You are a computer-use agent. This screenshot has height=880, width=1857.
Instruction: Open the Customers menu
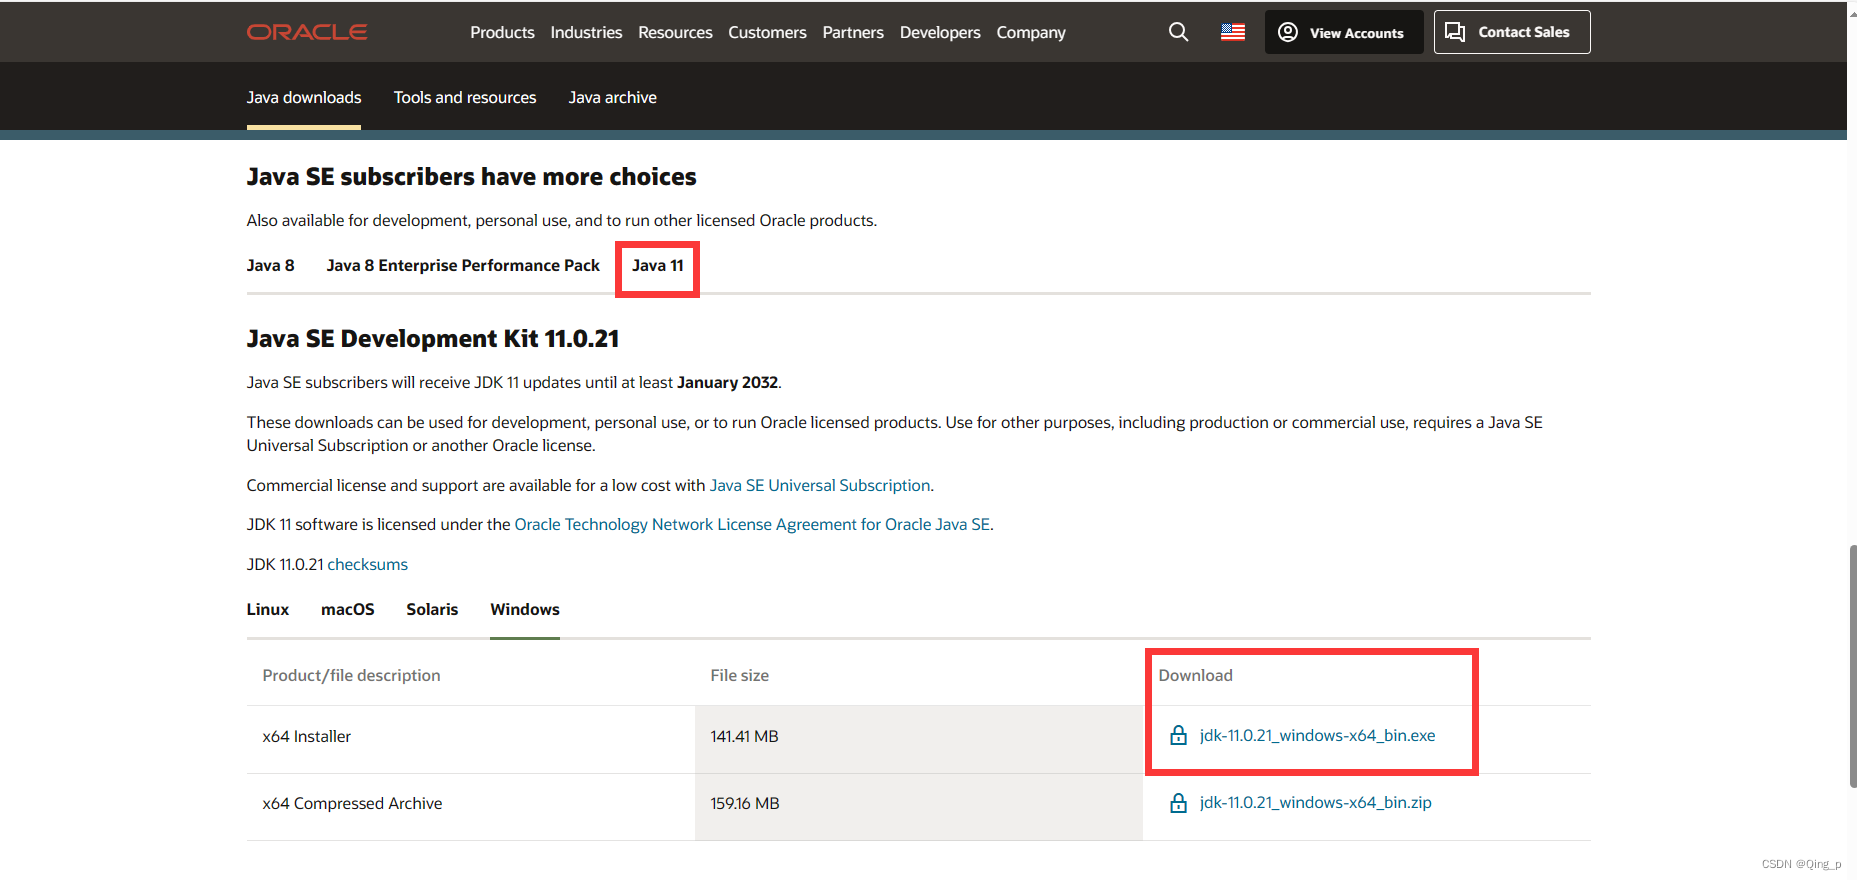point(767,32)
